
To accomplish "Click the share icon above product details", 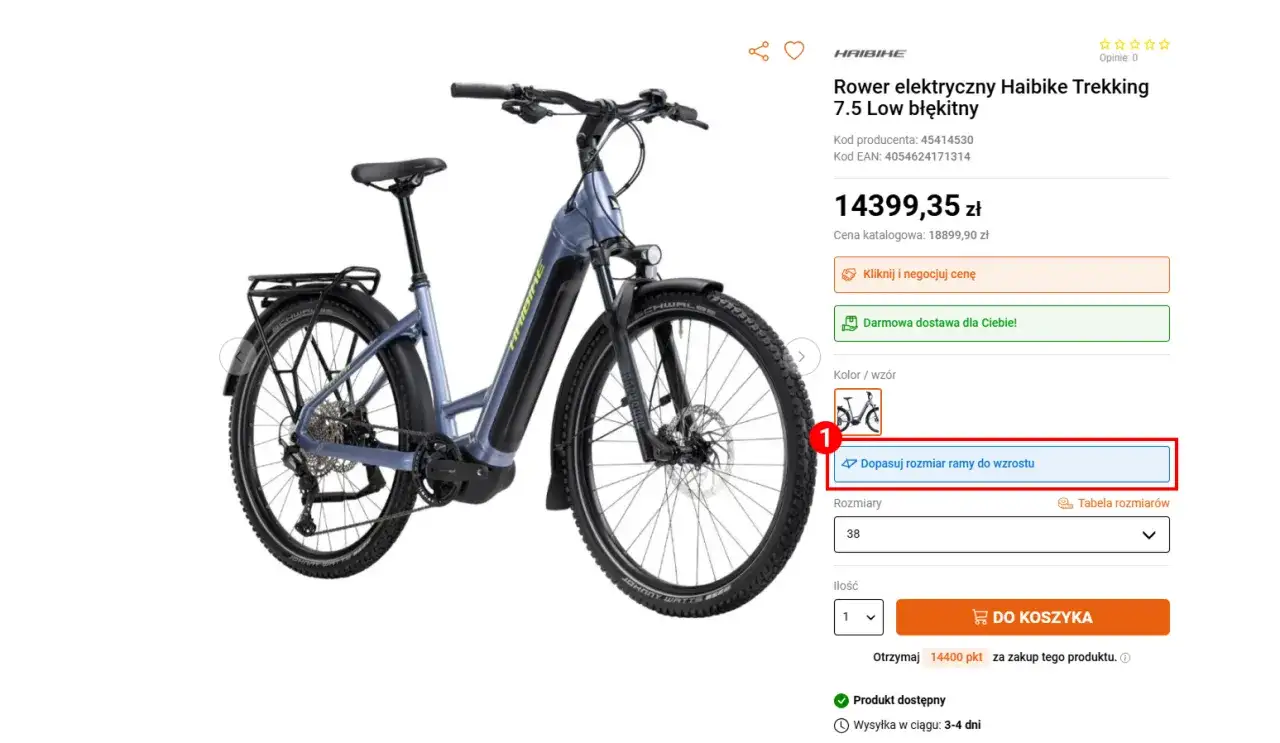I will tap(759, 50).
